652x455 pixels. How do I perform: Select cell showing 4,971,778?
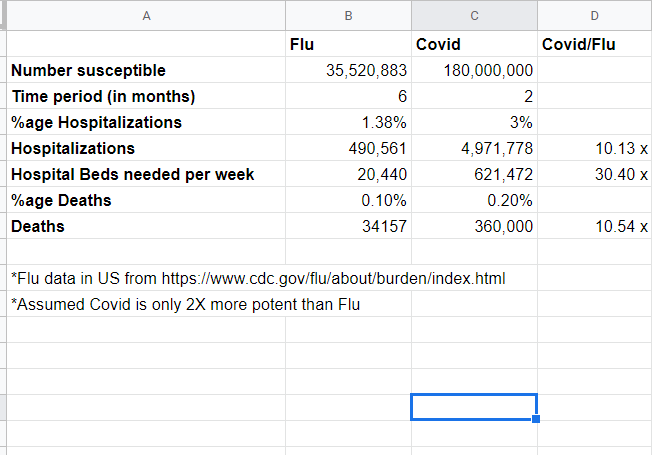(474, 148)
